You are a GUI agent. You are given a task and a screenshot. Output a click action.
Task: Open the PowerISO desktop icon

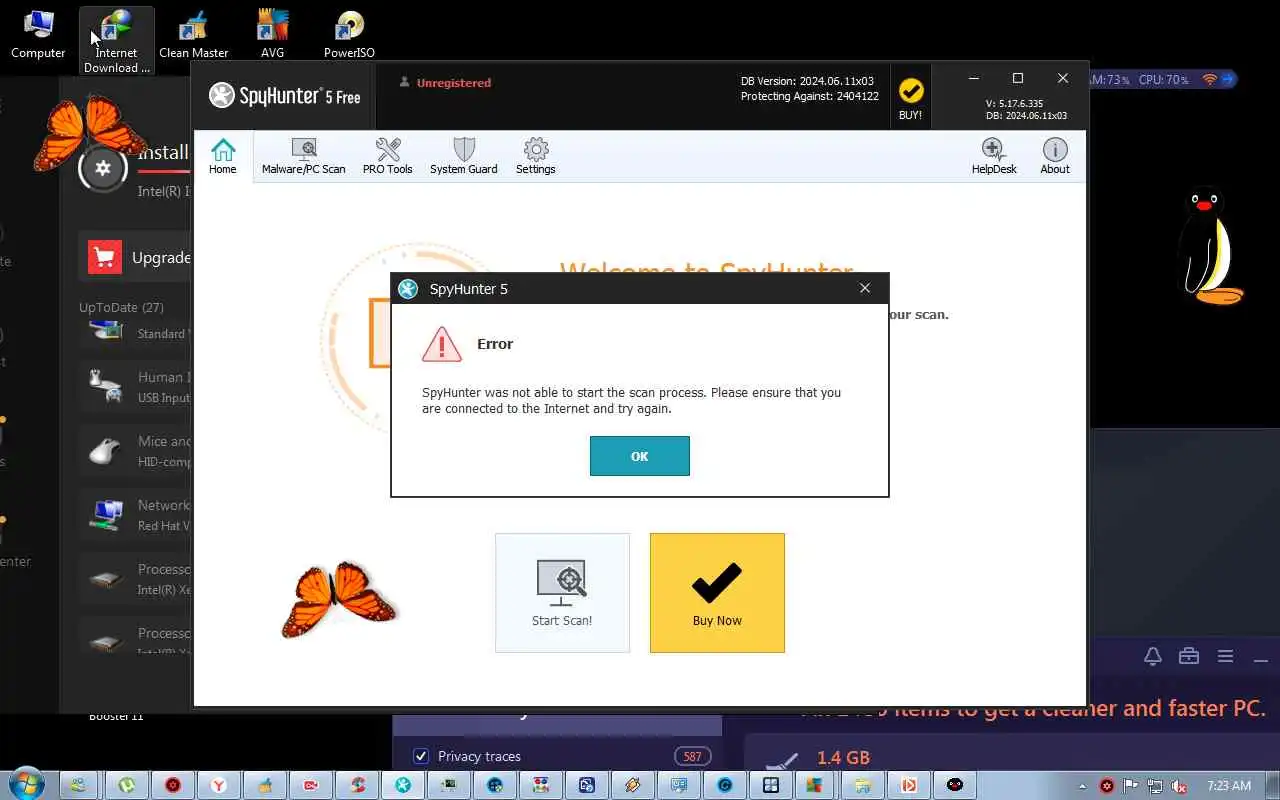[x=349, y=34]
